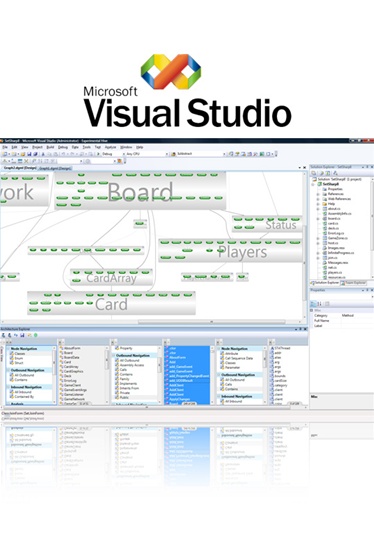Switch to the Team Explorer tab
The height and width of the screenshot is (540, 374).
pyautogui.click(x=353, y=283)
